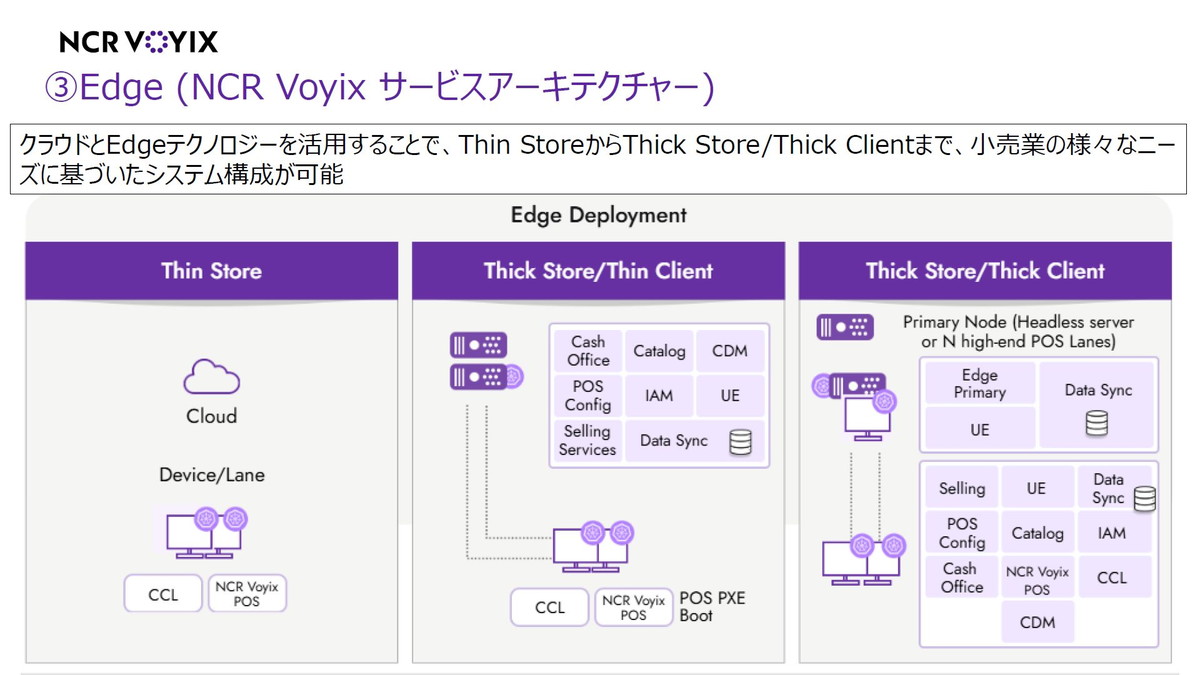Toggle the UE block in Thin Client panel

(x=730, y=396)
